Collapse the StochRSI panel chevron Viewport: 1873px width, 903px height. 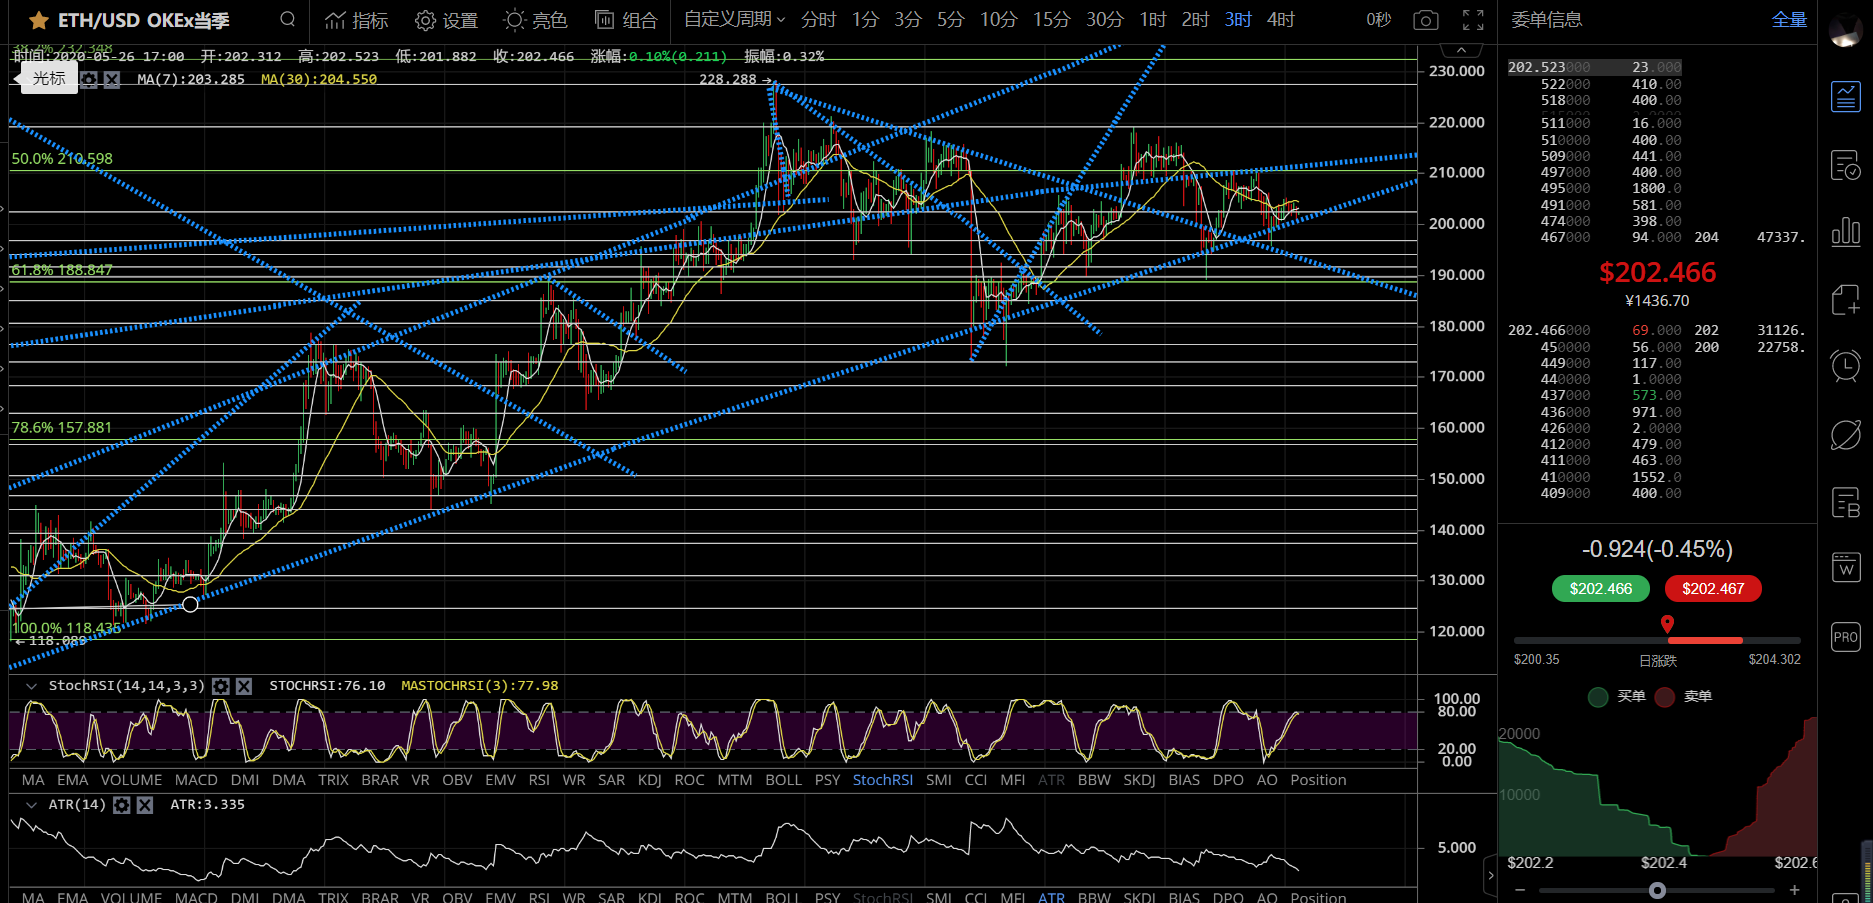(x=31, y=686)
